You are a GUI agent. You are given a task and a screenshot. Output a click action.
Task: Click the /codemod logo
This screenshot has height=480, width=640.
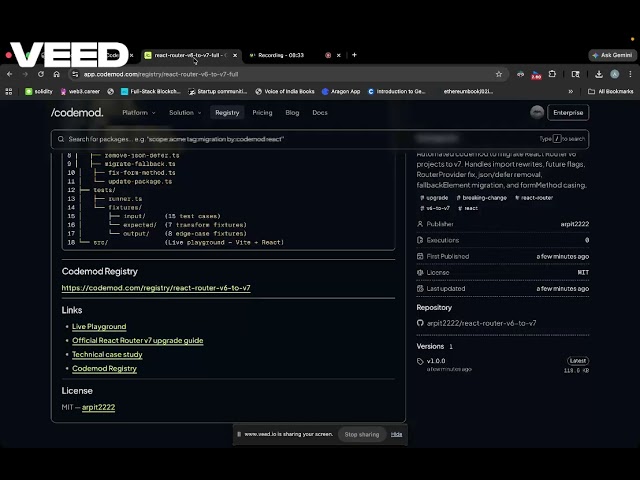[x=77, y=113]
